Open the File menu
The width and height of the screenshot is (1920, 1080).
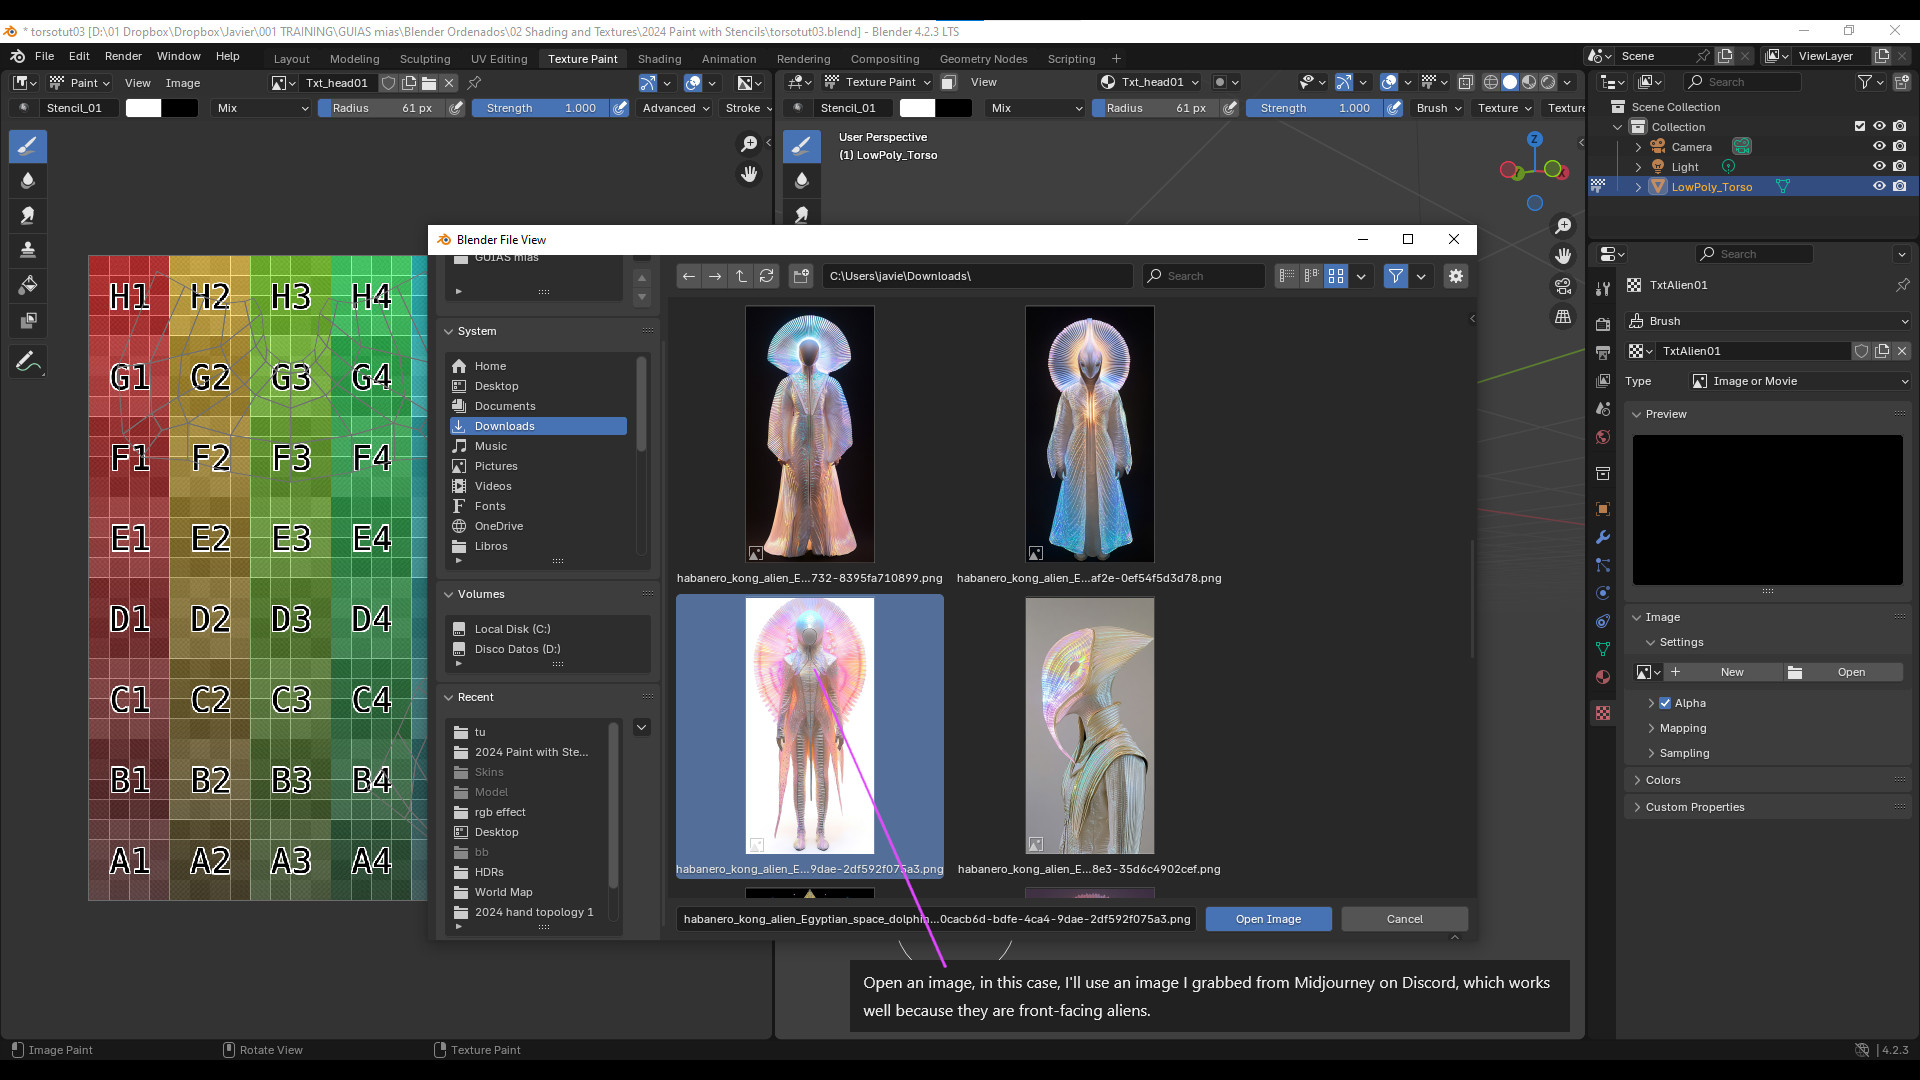pyautogui.click(x=44, y=56)
